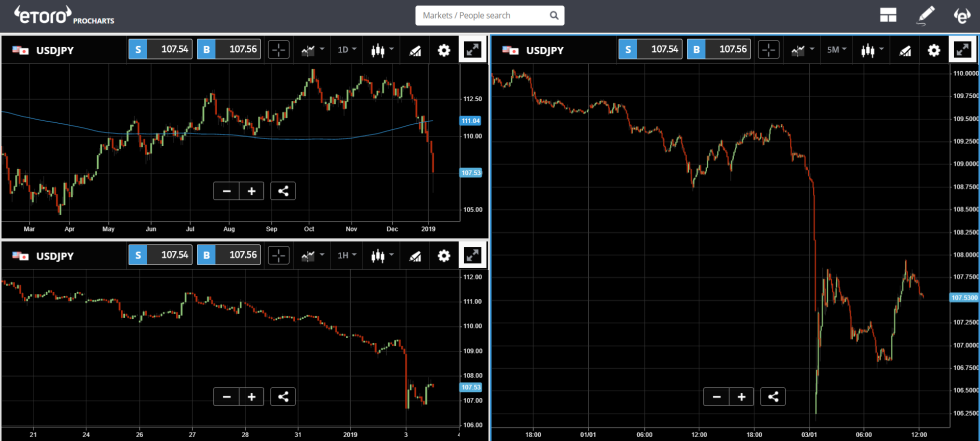Expand the 5M chart to fullscreen

point(962,50)
